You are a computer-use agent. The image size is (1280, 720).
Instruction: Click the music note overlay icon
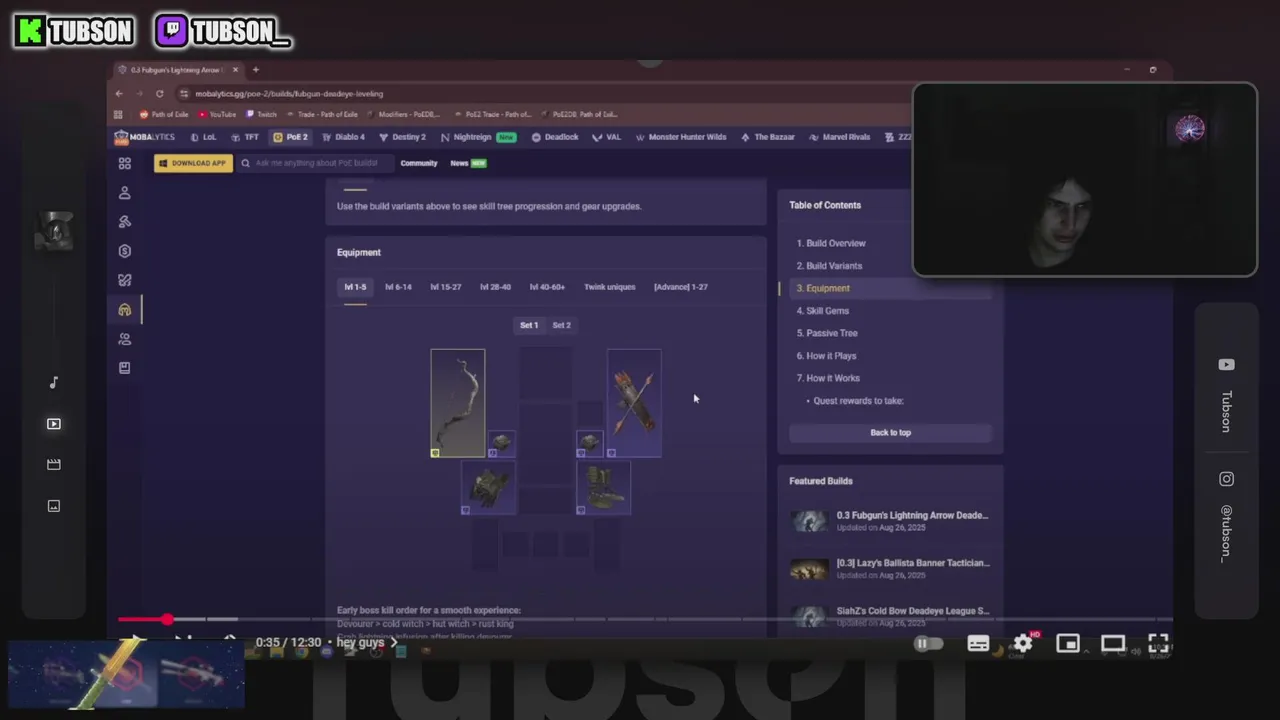pyautogui.click(x=54, y=383)
